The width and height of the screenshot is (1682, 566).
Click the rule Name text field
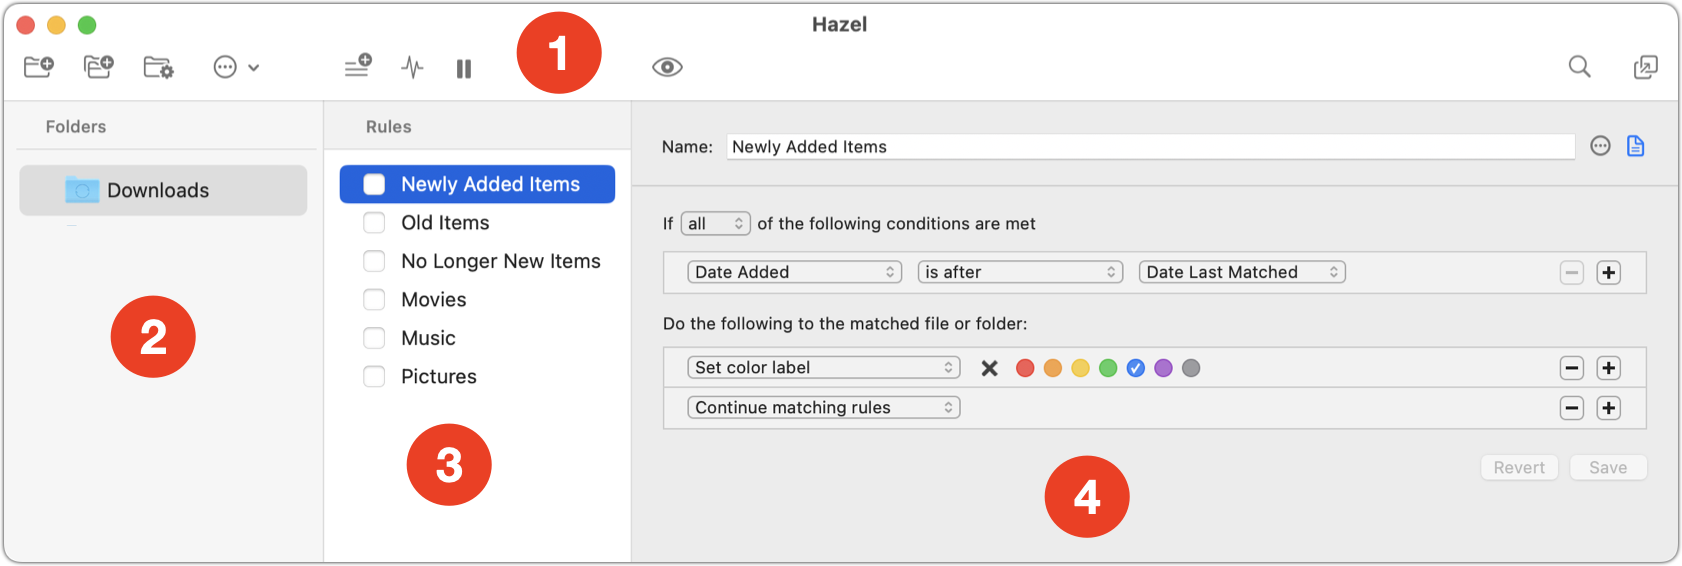1151,147
